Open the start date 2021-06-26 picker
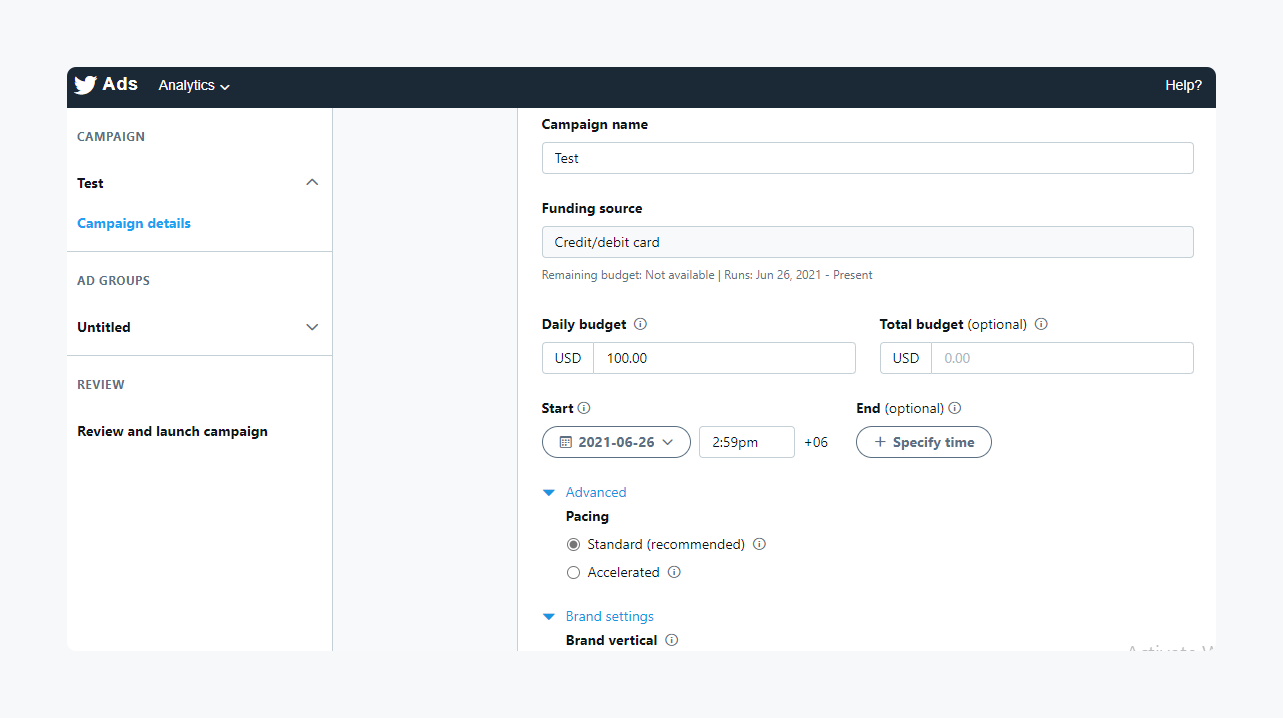 (x=616, y=442)
